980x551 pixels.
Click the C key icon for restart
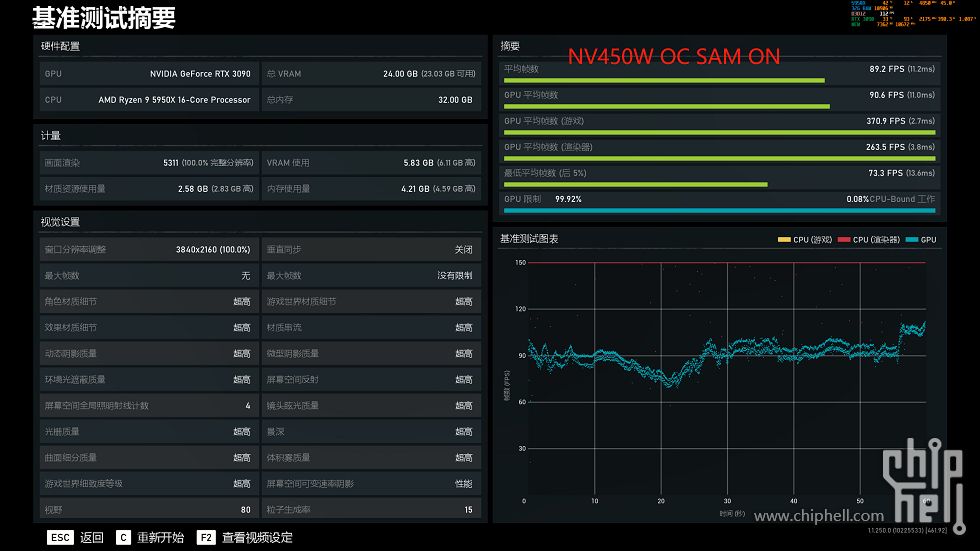coord(123,537)
